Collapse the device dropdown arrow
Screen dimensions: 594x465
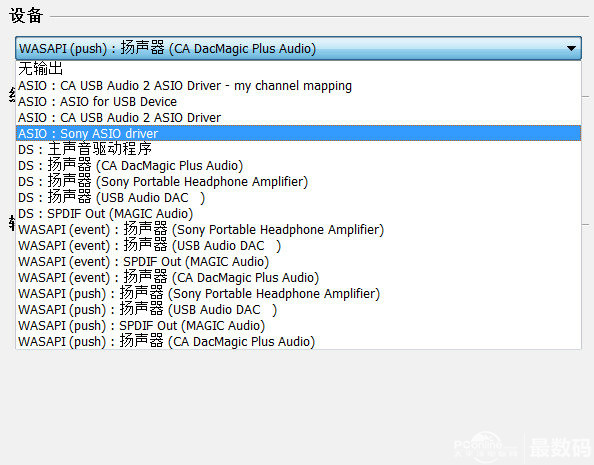click(x=571, y=49)
